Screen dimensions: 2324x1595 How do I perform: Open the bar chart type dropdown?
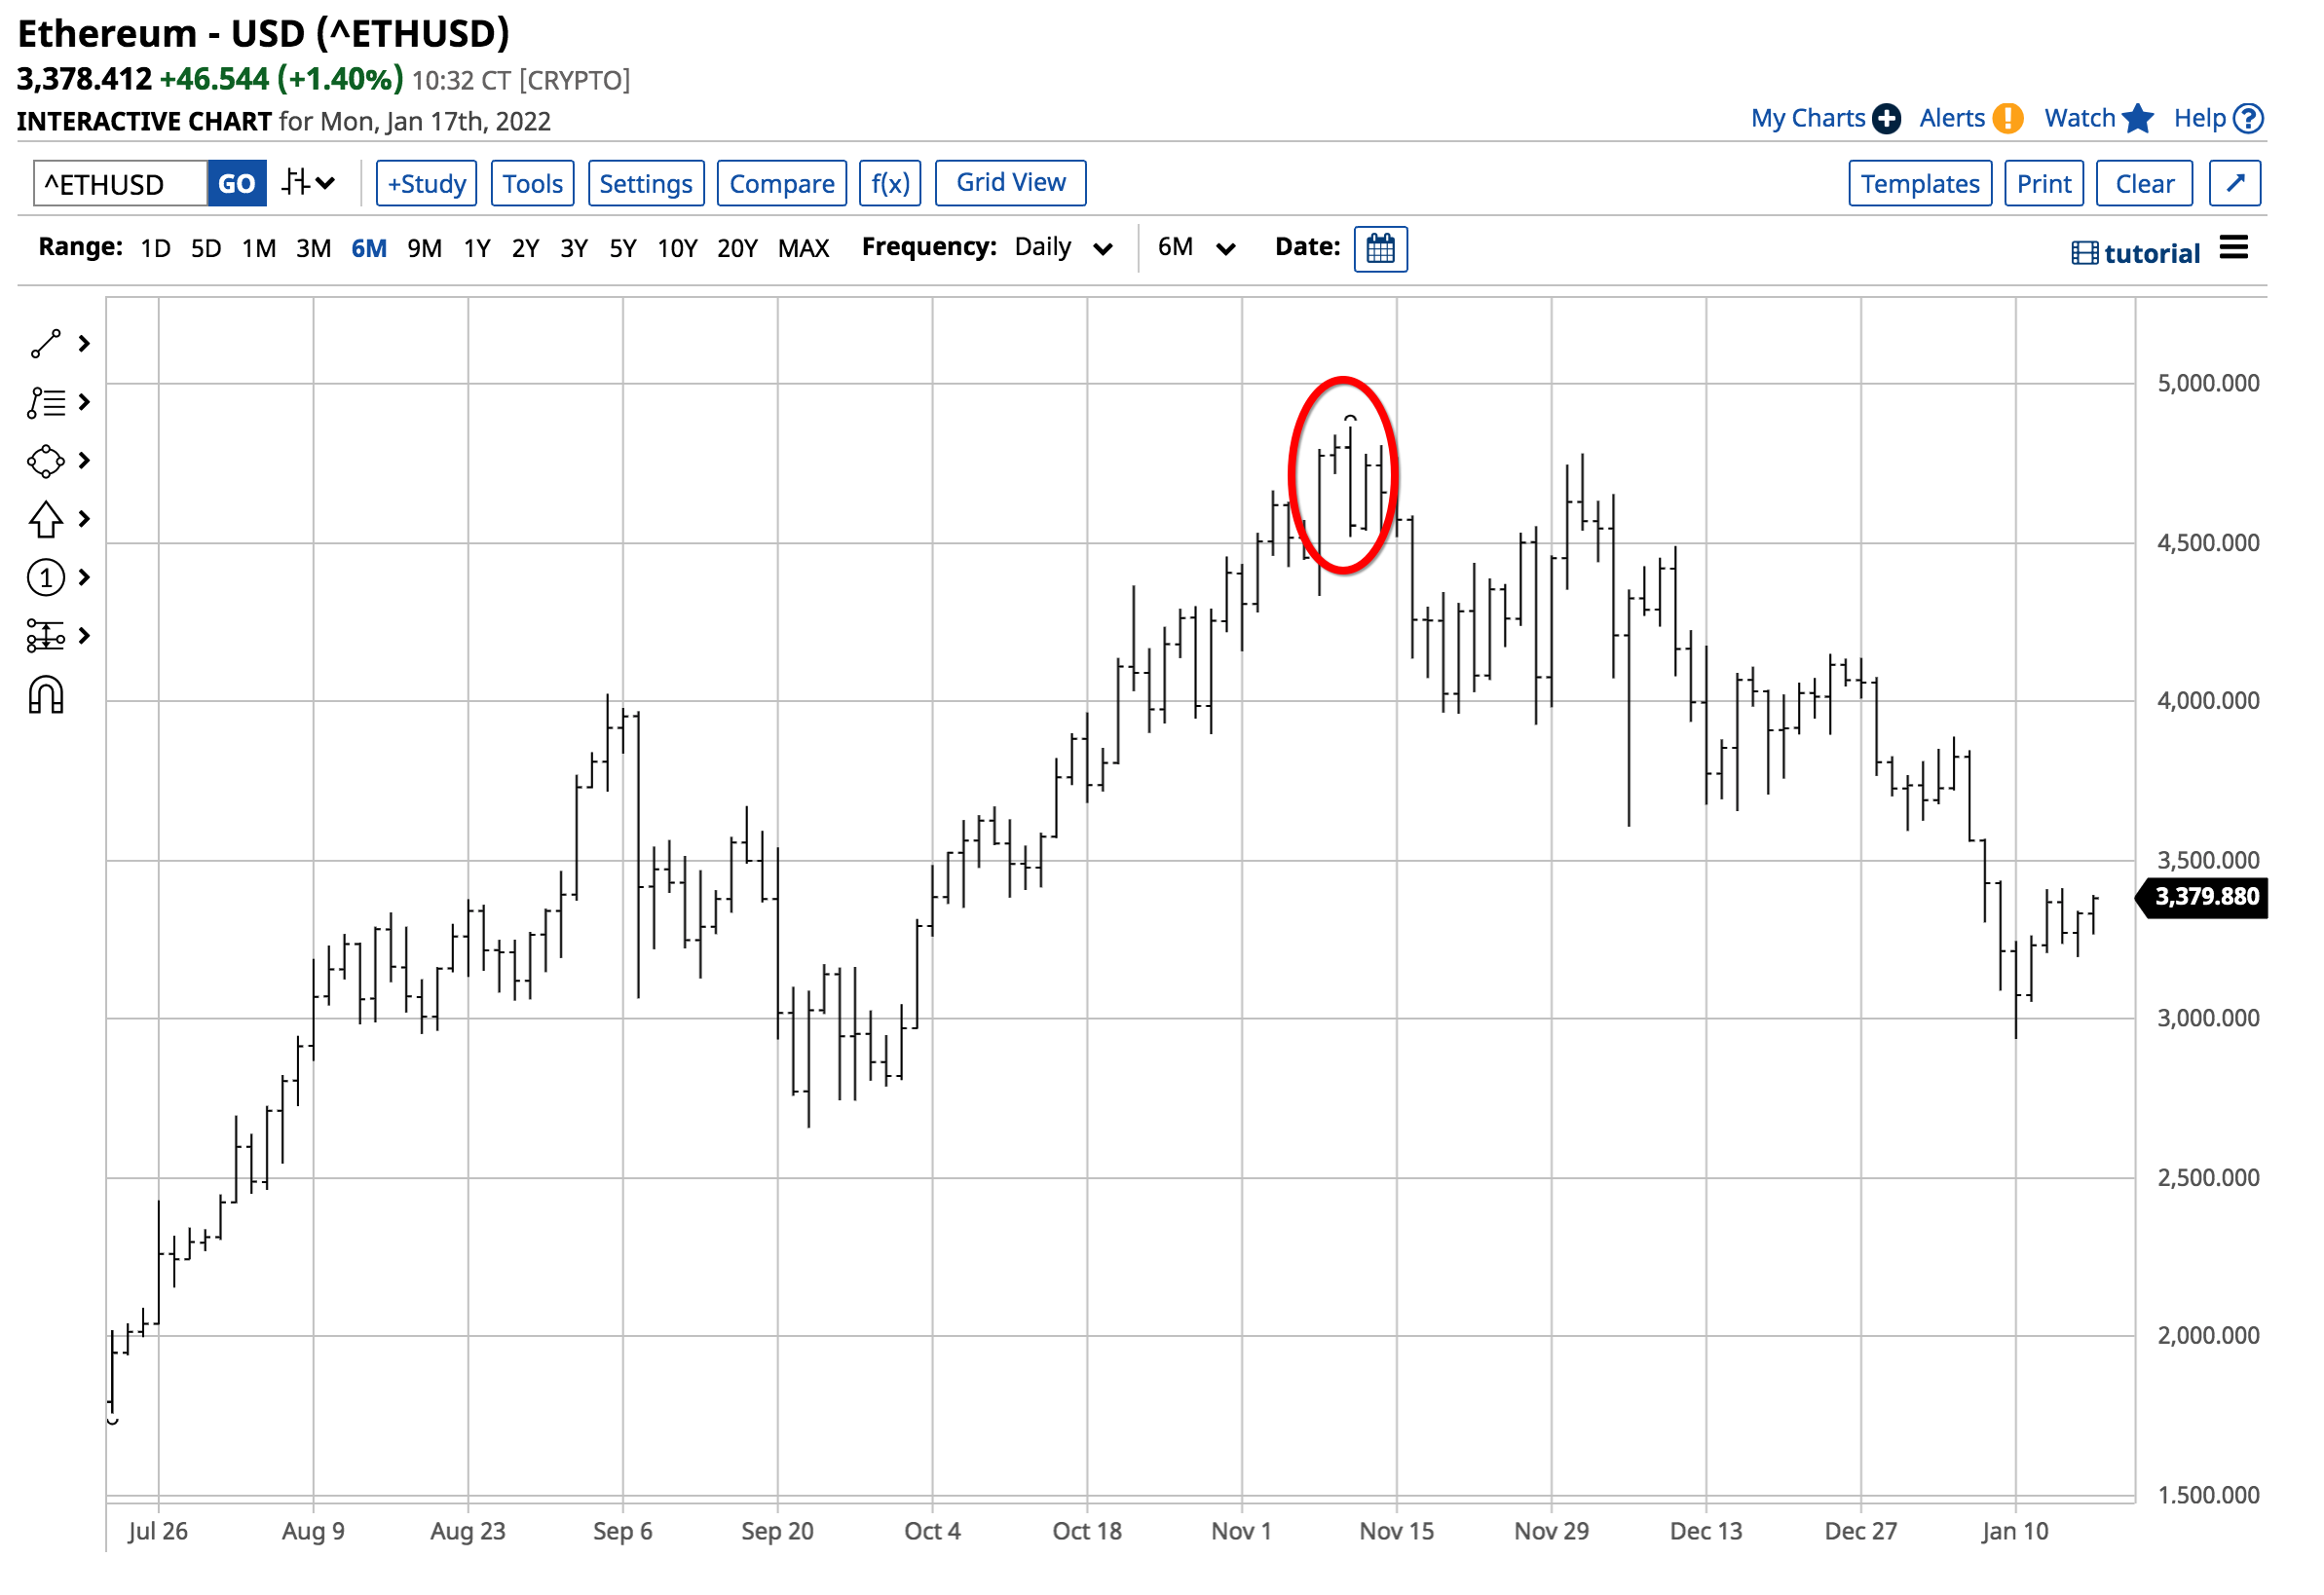tap(309, 184)
